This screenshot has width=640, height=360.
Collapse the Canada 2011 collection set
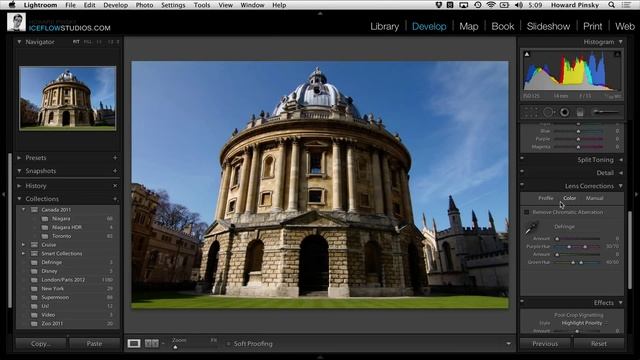23,209
